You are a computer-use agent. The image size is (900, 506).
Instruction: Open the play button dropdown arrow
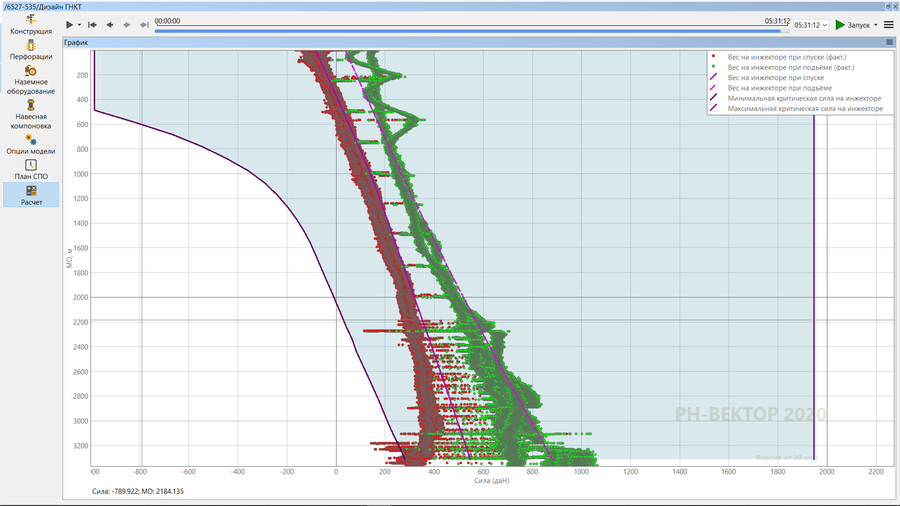click(80, 24)
